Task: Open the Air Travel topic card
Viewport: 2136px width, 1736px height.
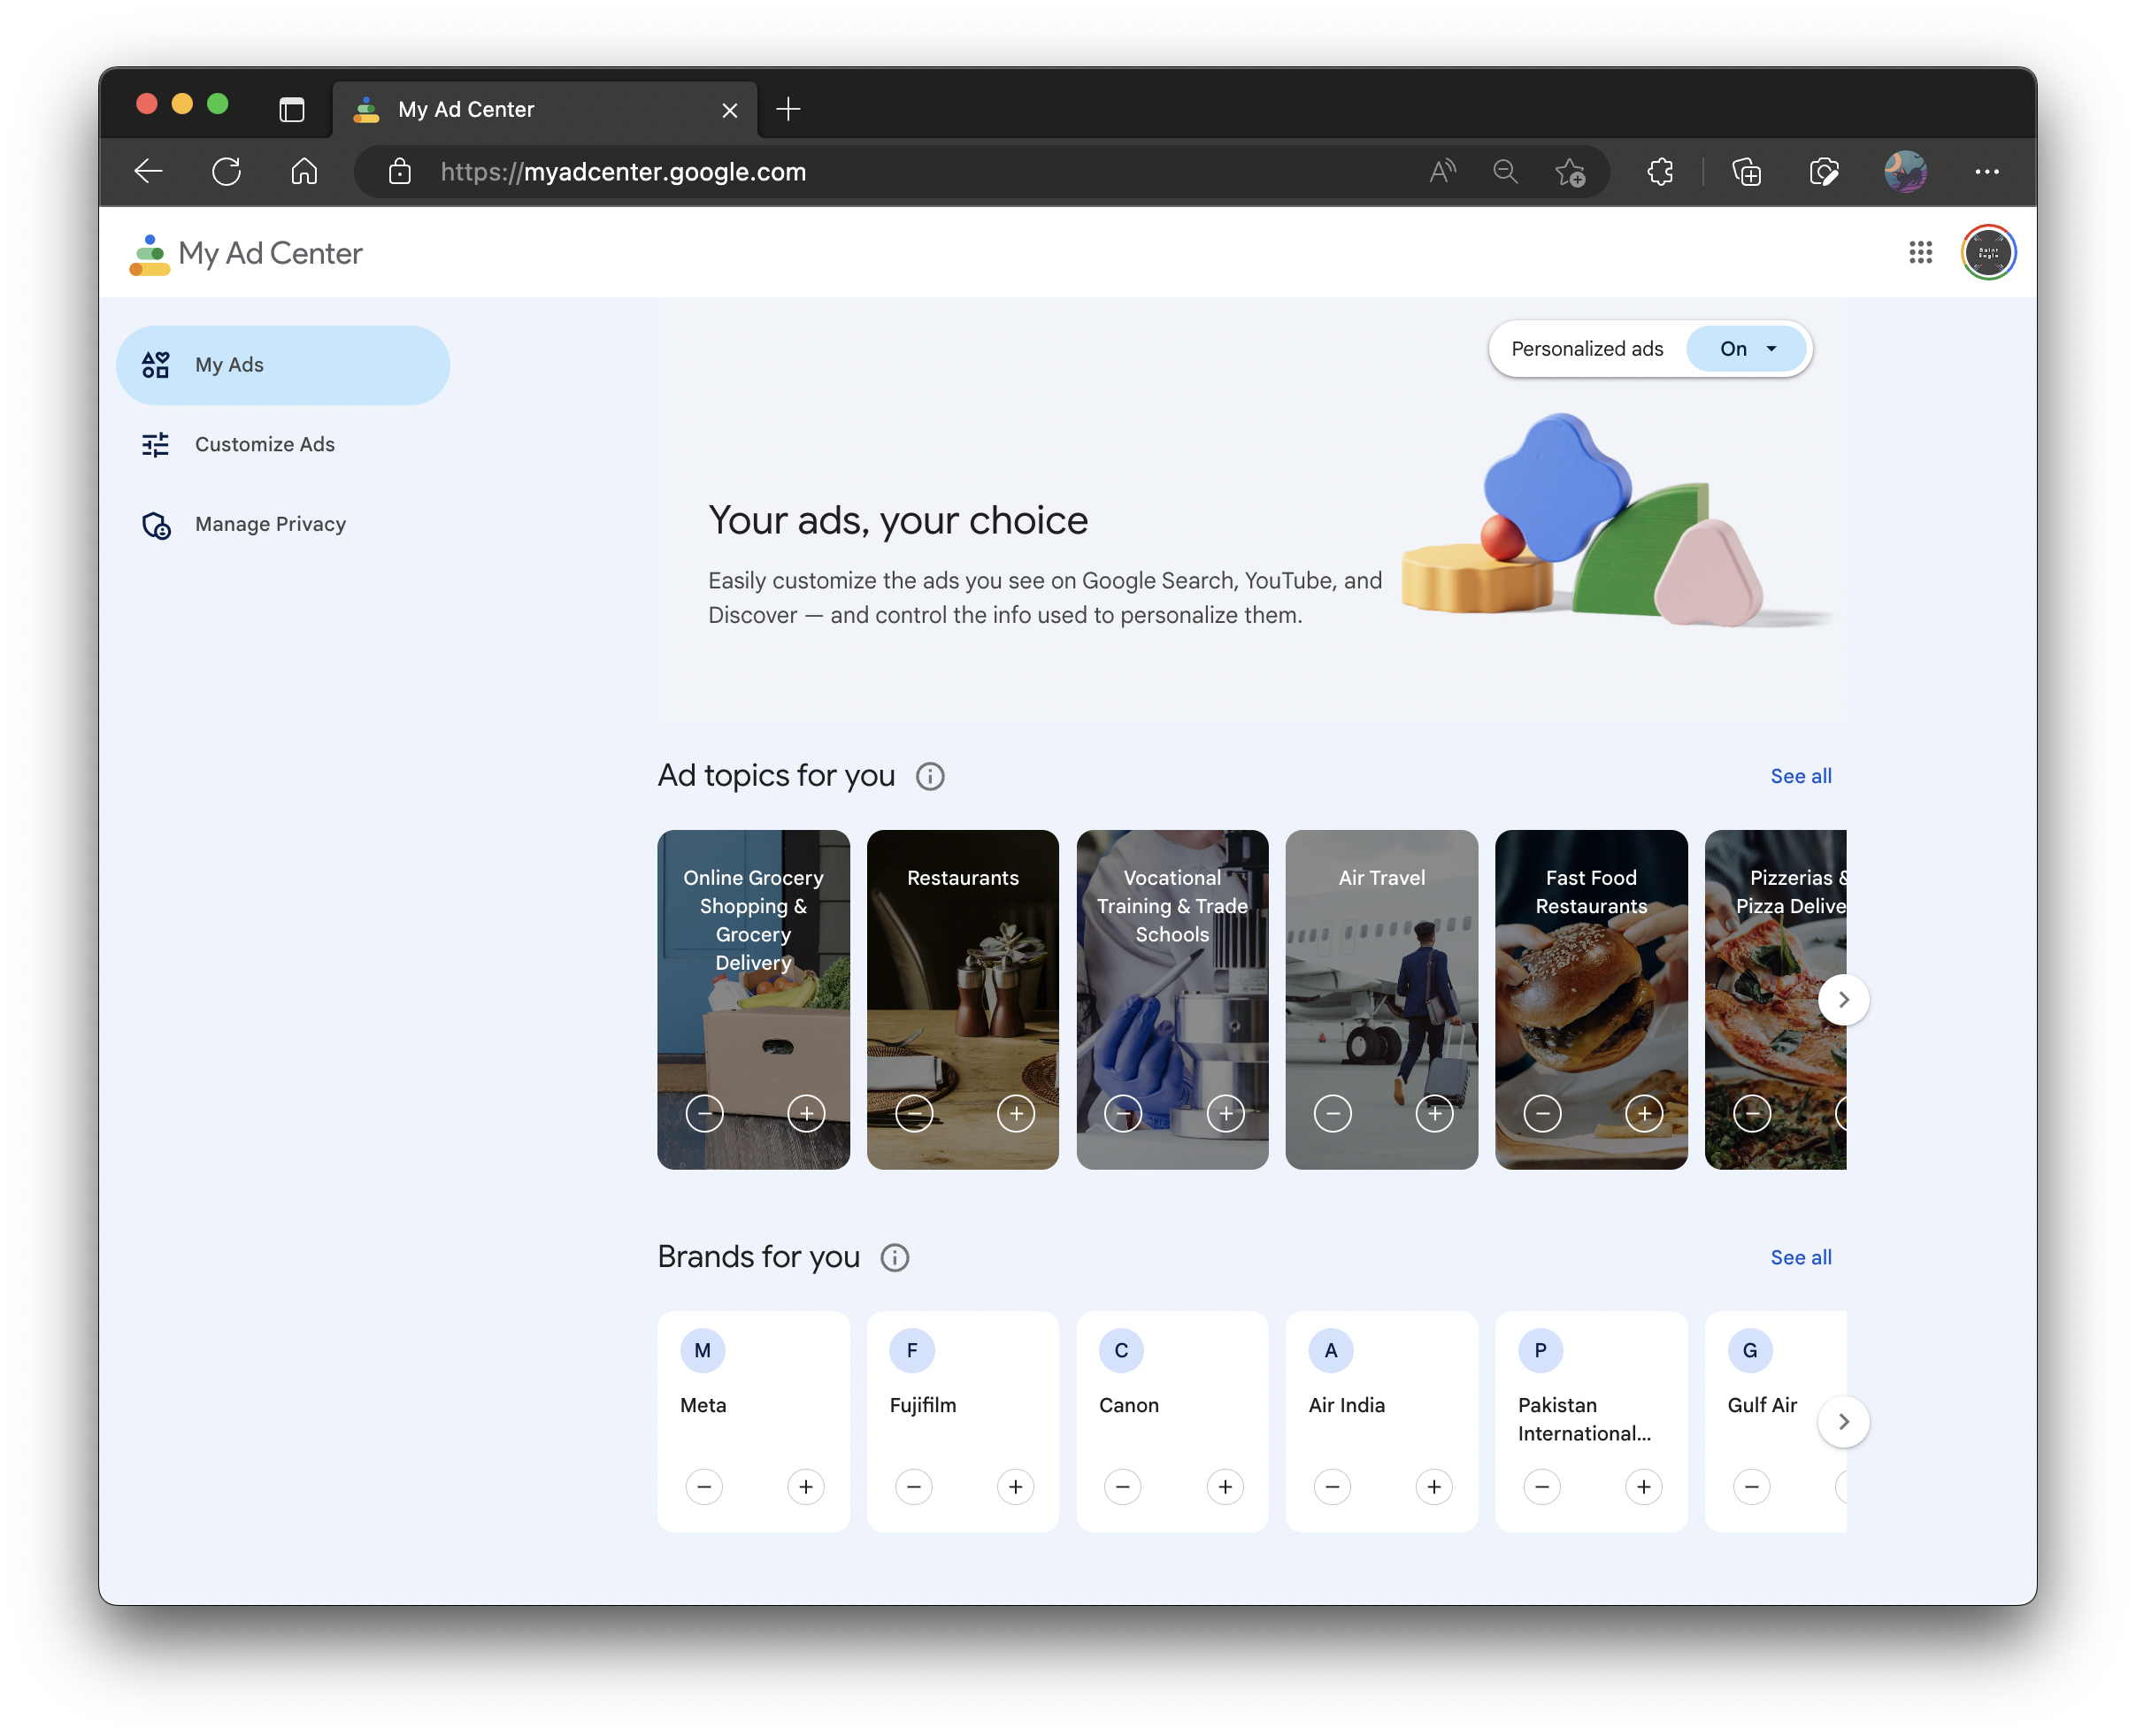Action: pos(1382,1000)
